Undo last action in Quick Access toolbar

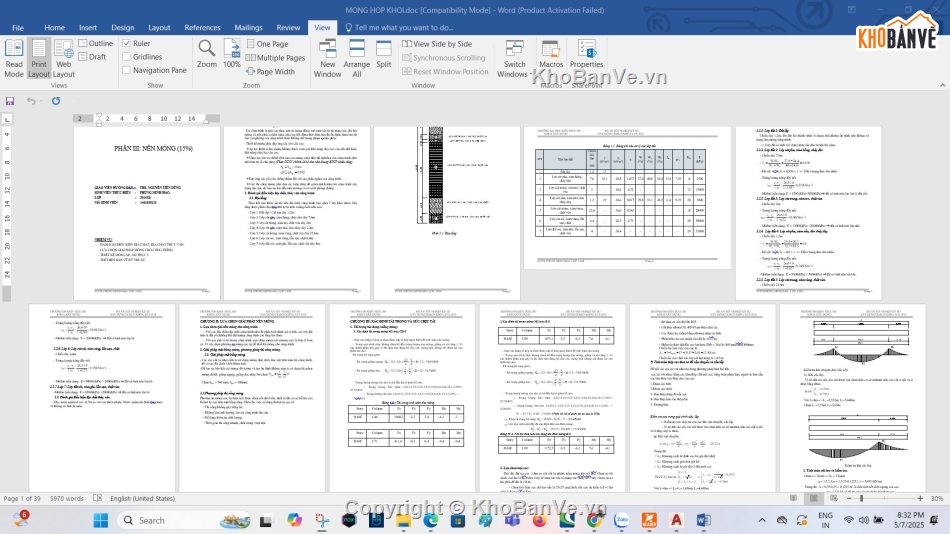coord(31,101)
